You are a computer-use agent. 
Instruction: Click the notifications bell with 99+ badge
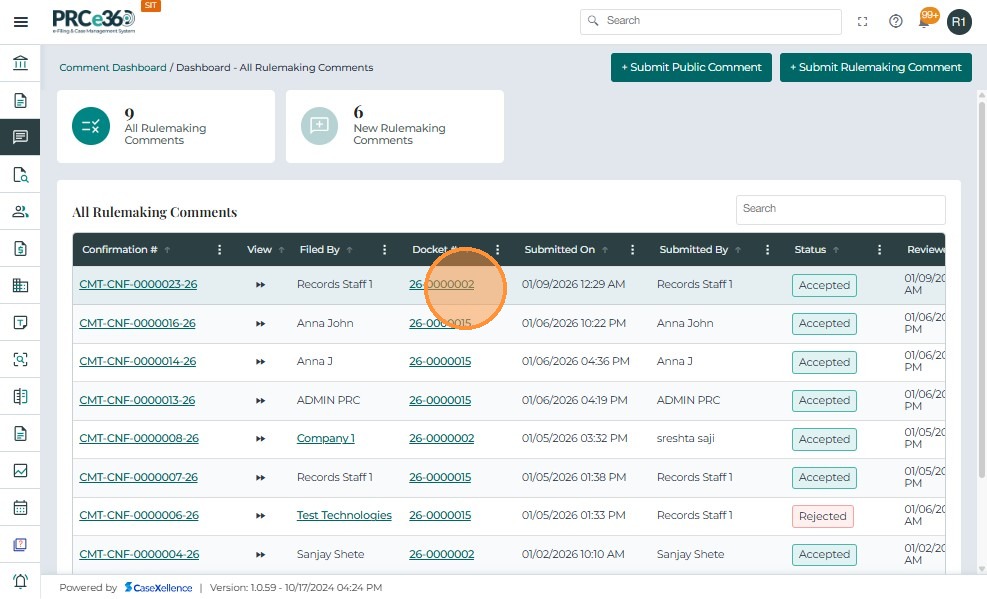coord(925,21)
